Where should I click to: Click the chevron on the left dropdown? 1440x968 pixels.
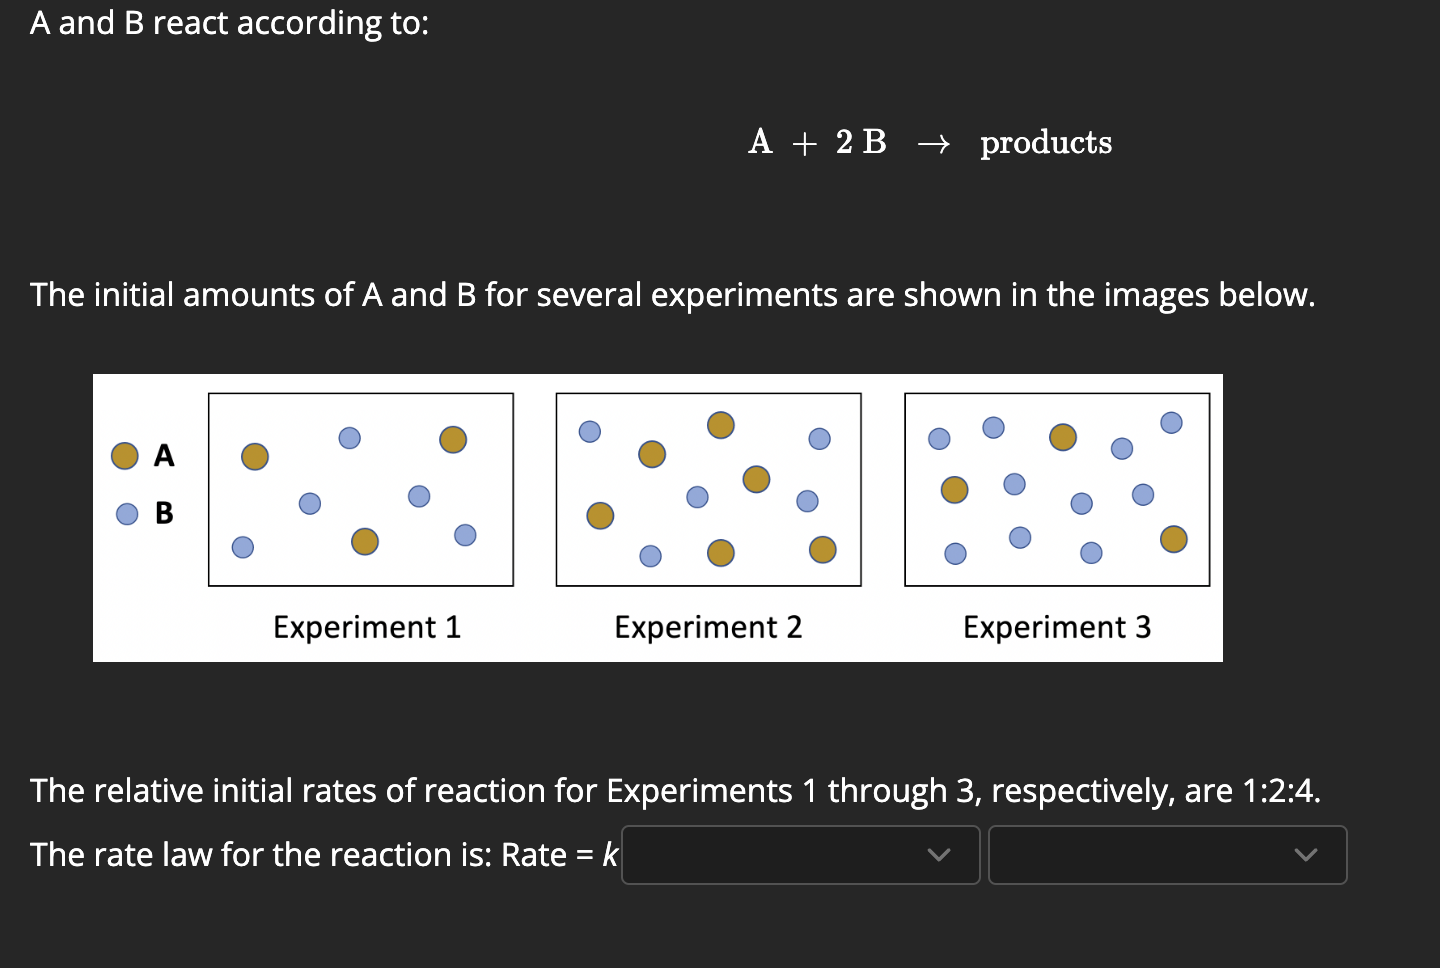point(938,855)
